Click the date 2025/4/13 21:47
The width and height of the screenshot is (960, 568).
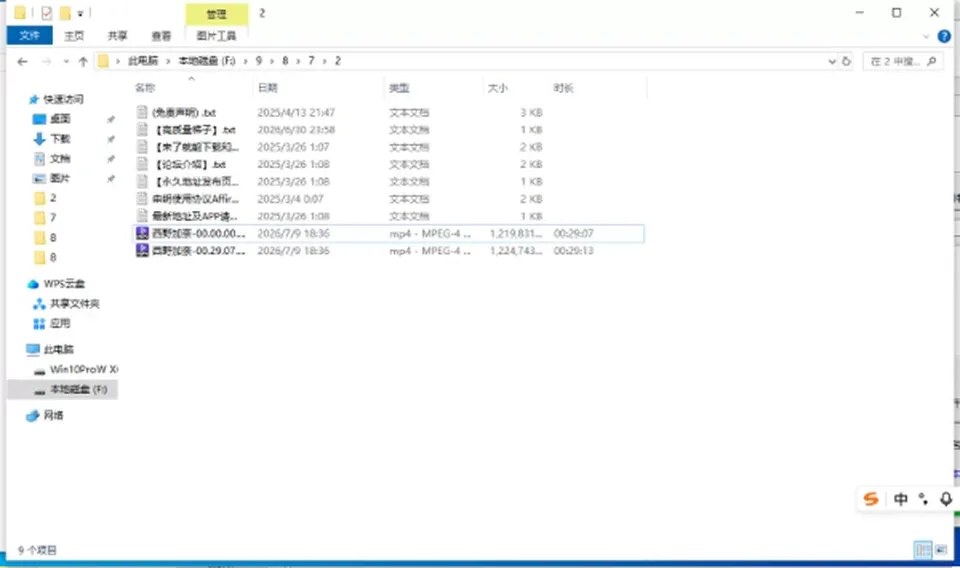296,113
